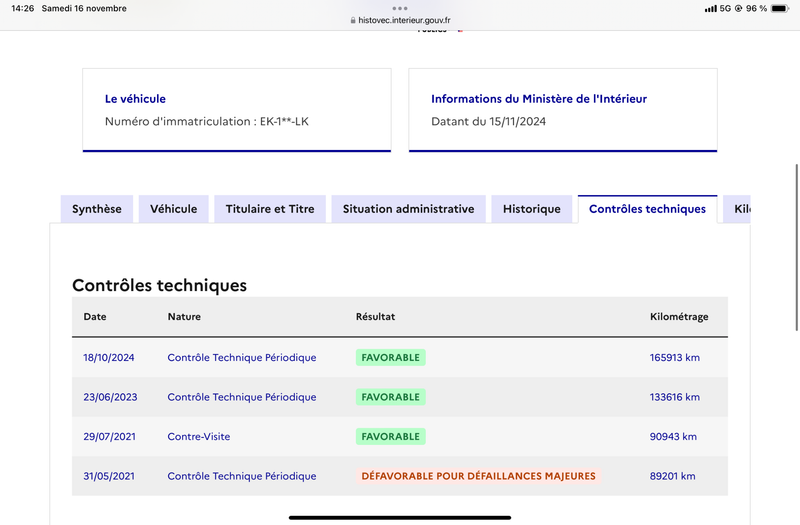The image size is (800, 525).
Task: Click the Résultat column header
Action: click(376, 316)
